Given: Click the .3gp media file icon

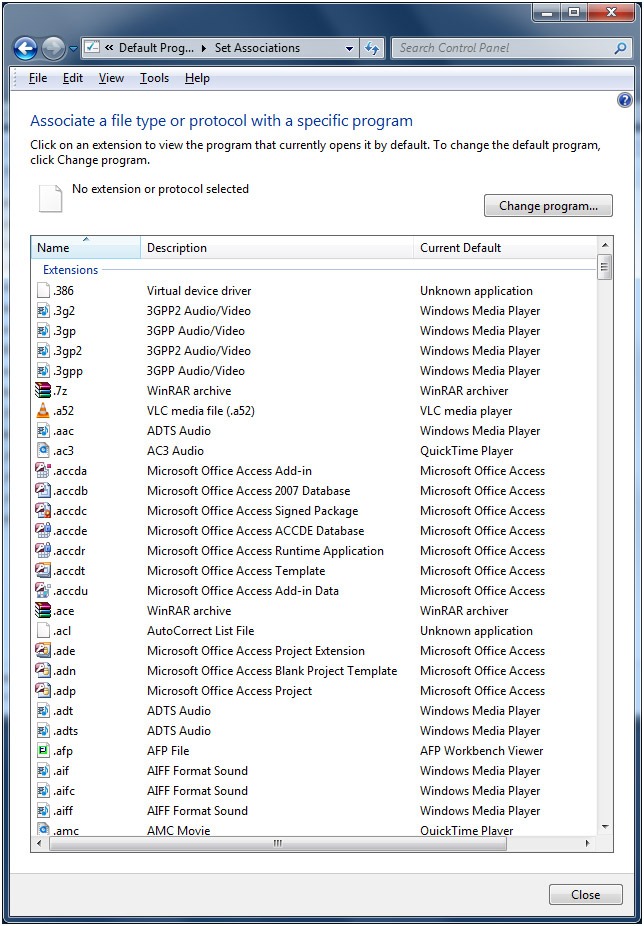Looking at the screenshot, I should [x=43, y=331].
